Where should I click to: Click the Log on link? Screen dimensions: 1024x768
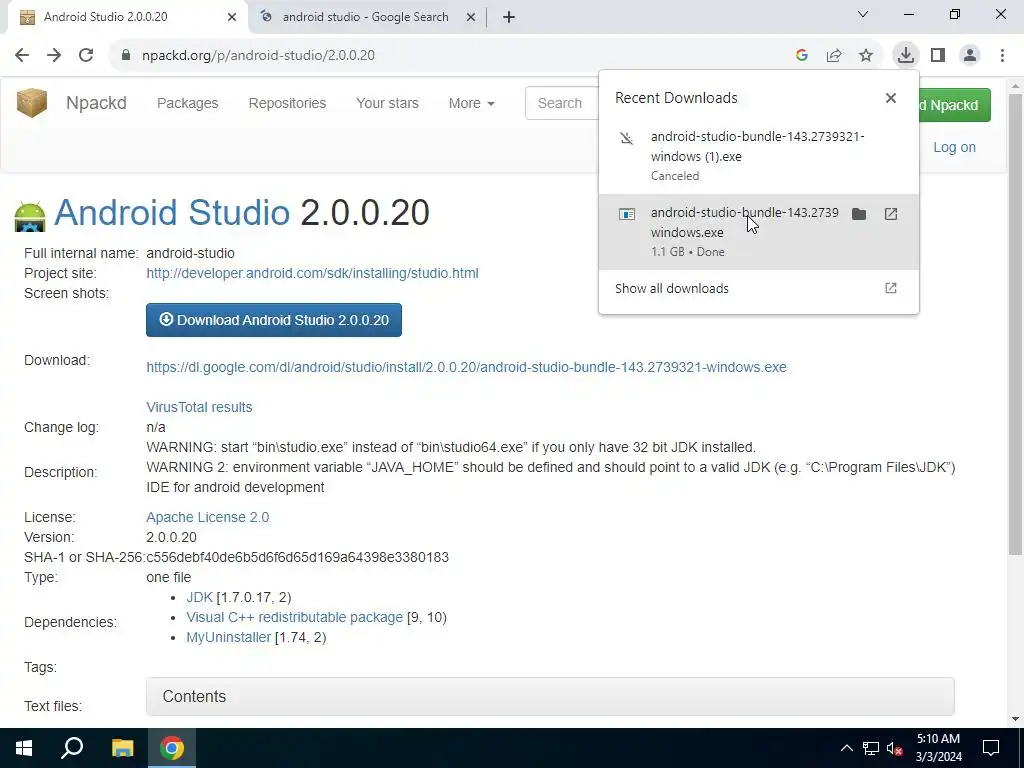(x=954, y=147)
